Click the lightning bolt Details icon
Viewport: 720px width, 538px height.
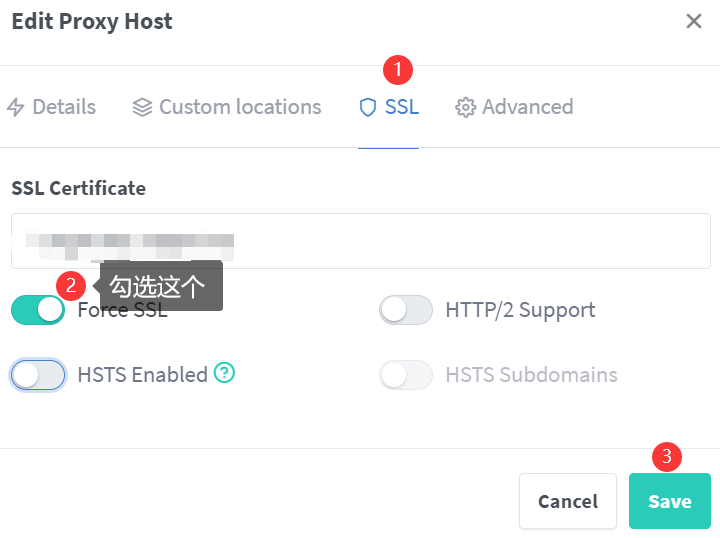coord(15,107)
